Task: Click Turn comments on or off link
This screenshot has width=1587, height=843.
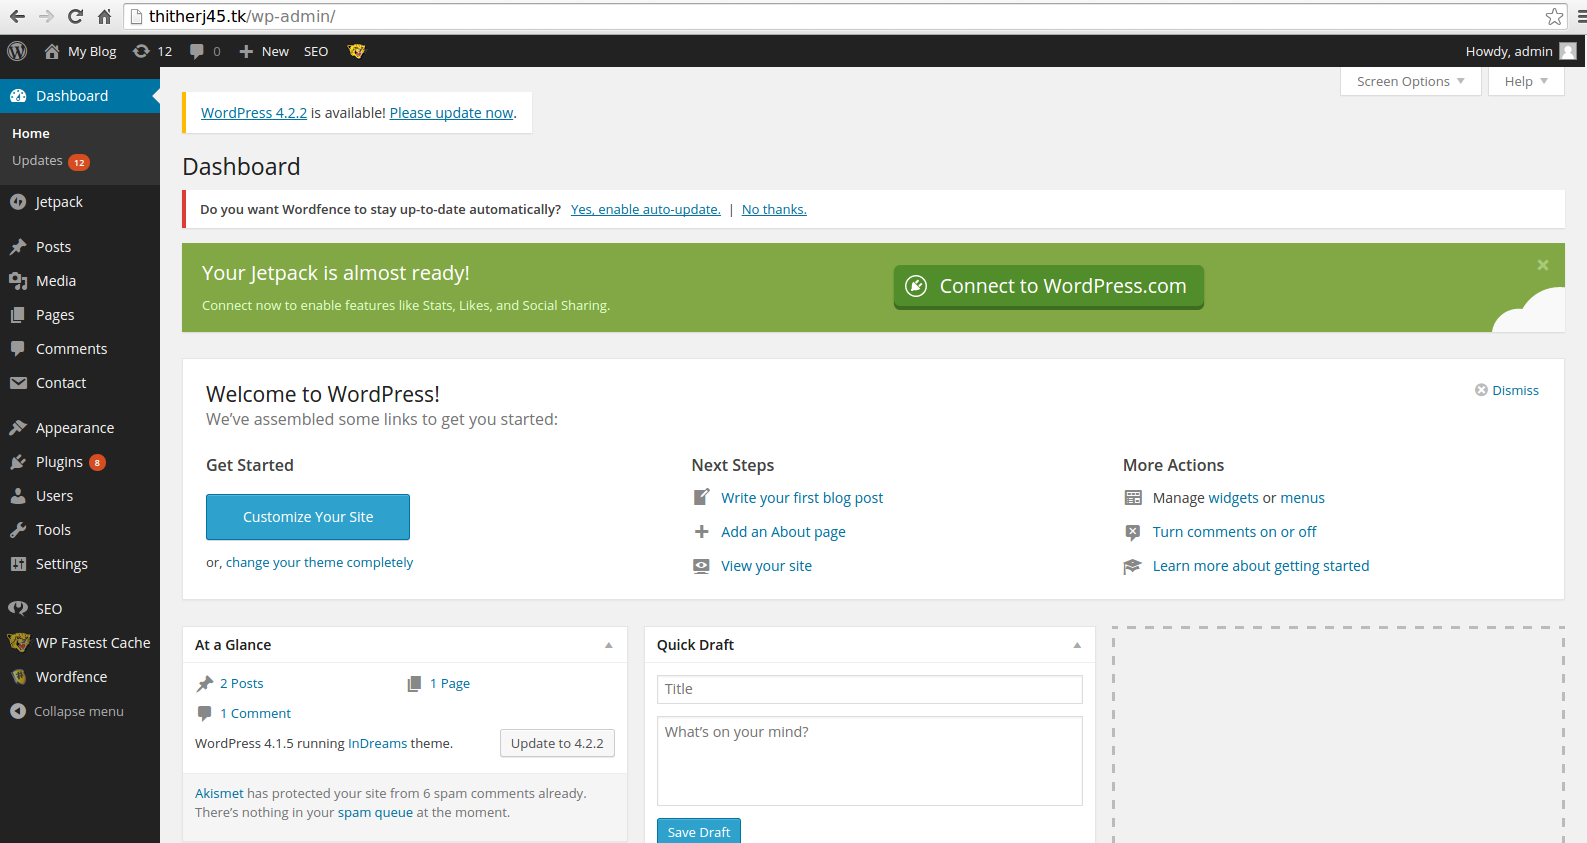Action: coord(1234,532)
